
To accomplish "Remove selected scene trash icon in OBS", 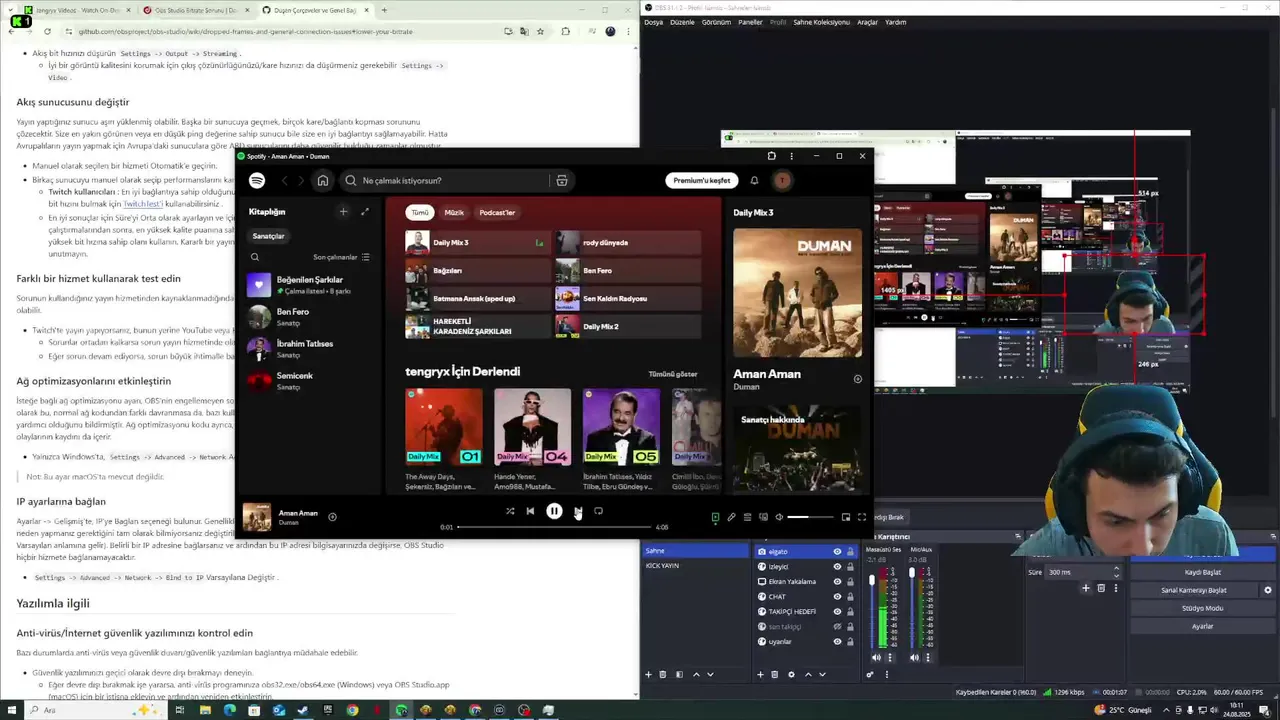I will (663, 674).
